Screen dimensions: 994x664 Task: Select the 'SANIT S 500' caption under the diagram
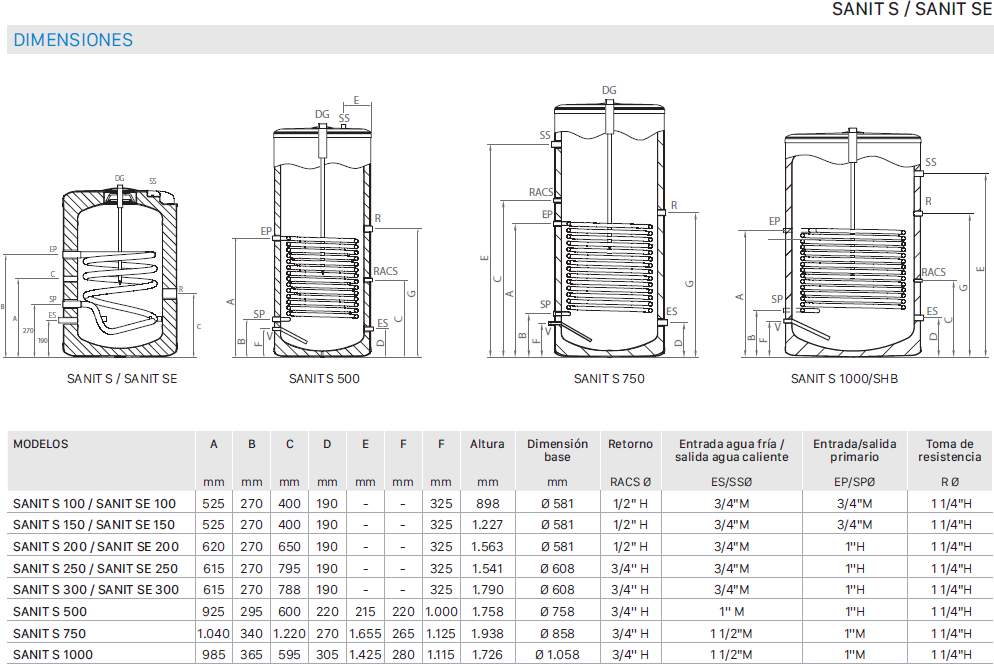click(324, 379)
